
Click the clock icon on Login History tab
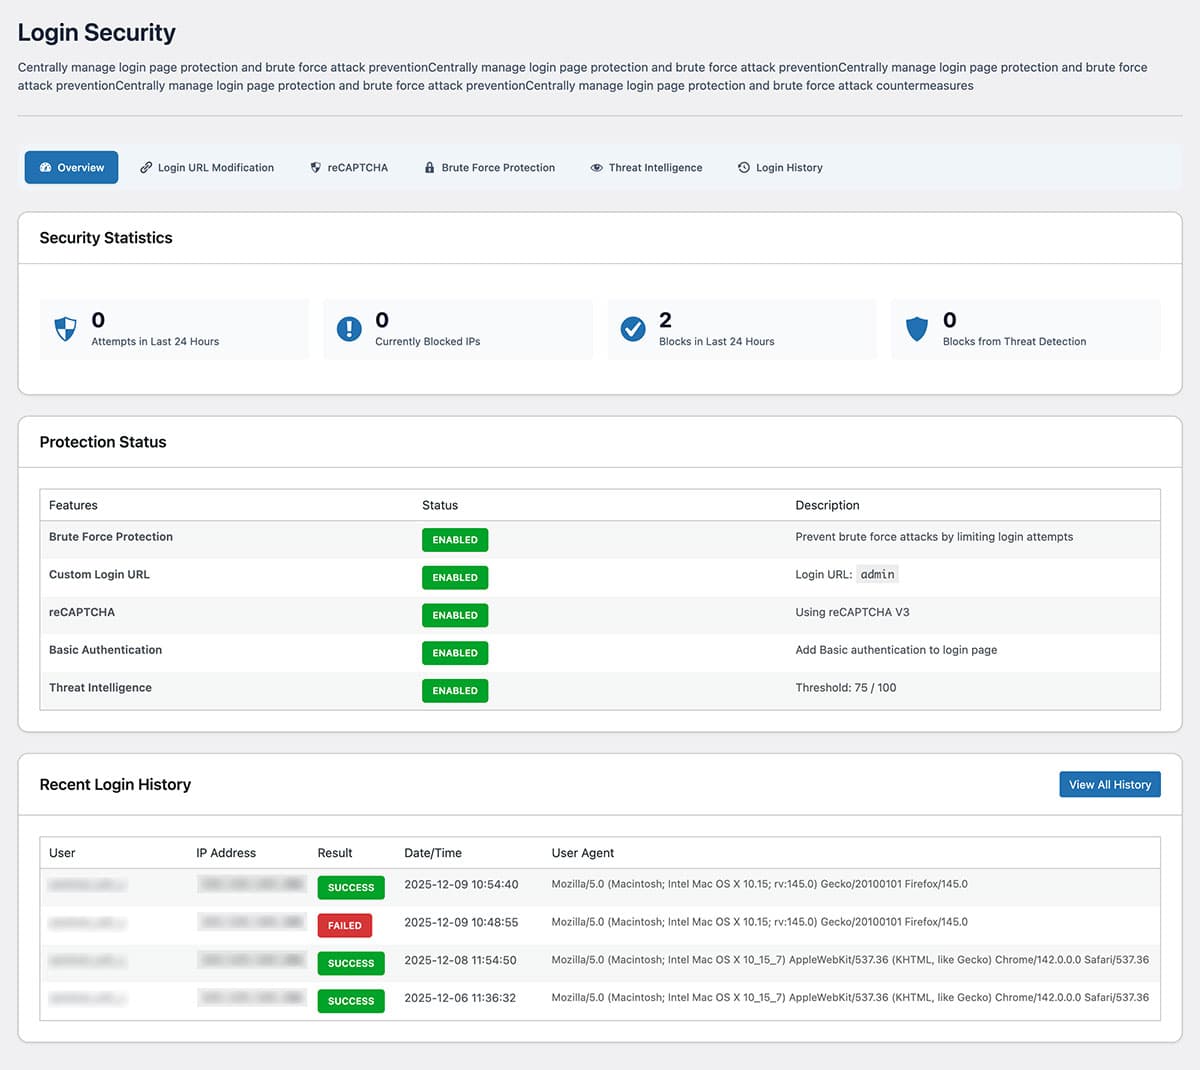pos(744,168)
